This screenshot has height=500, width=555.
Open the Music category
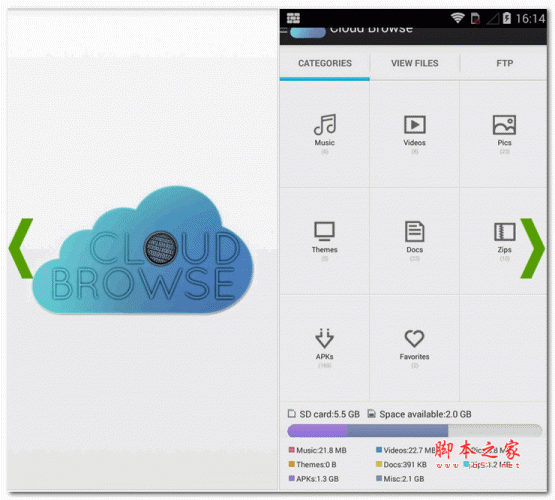325,134
